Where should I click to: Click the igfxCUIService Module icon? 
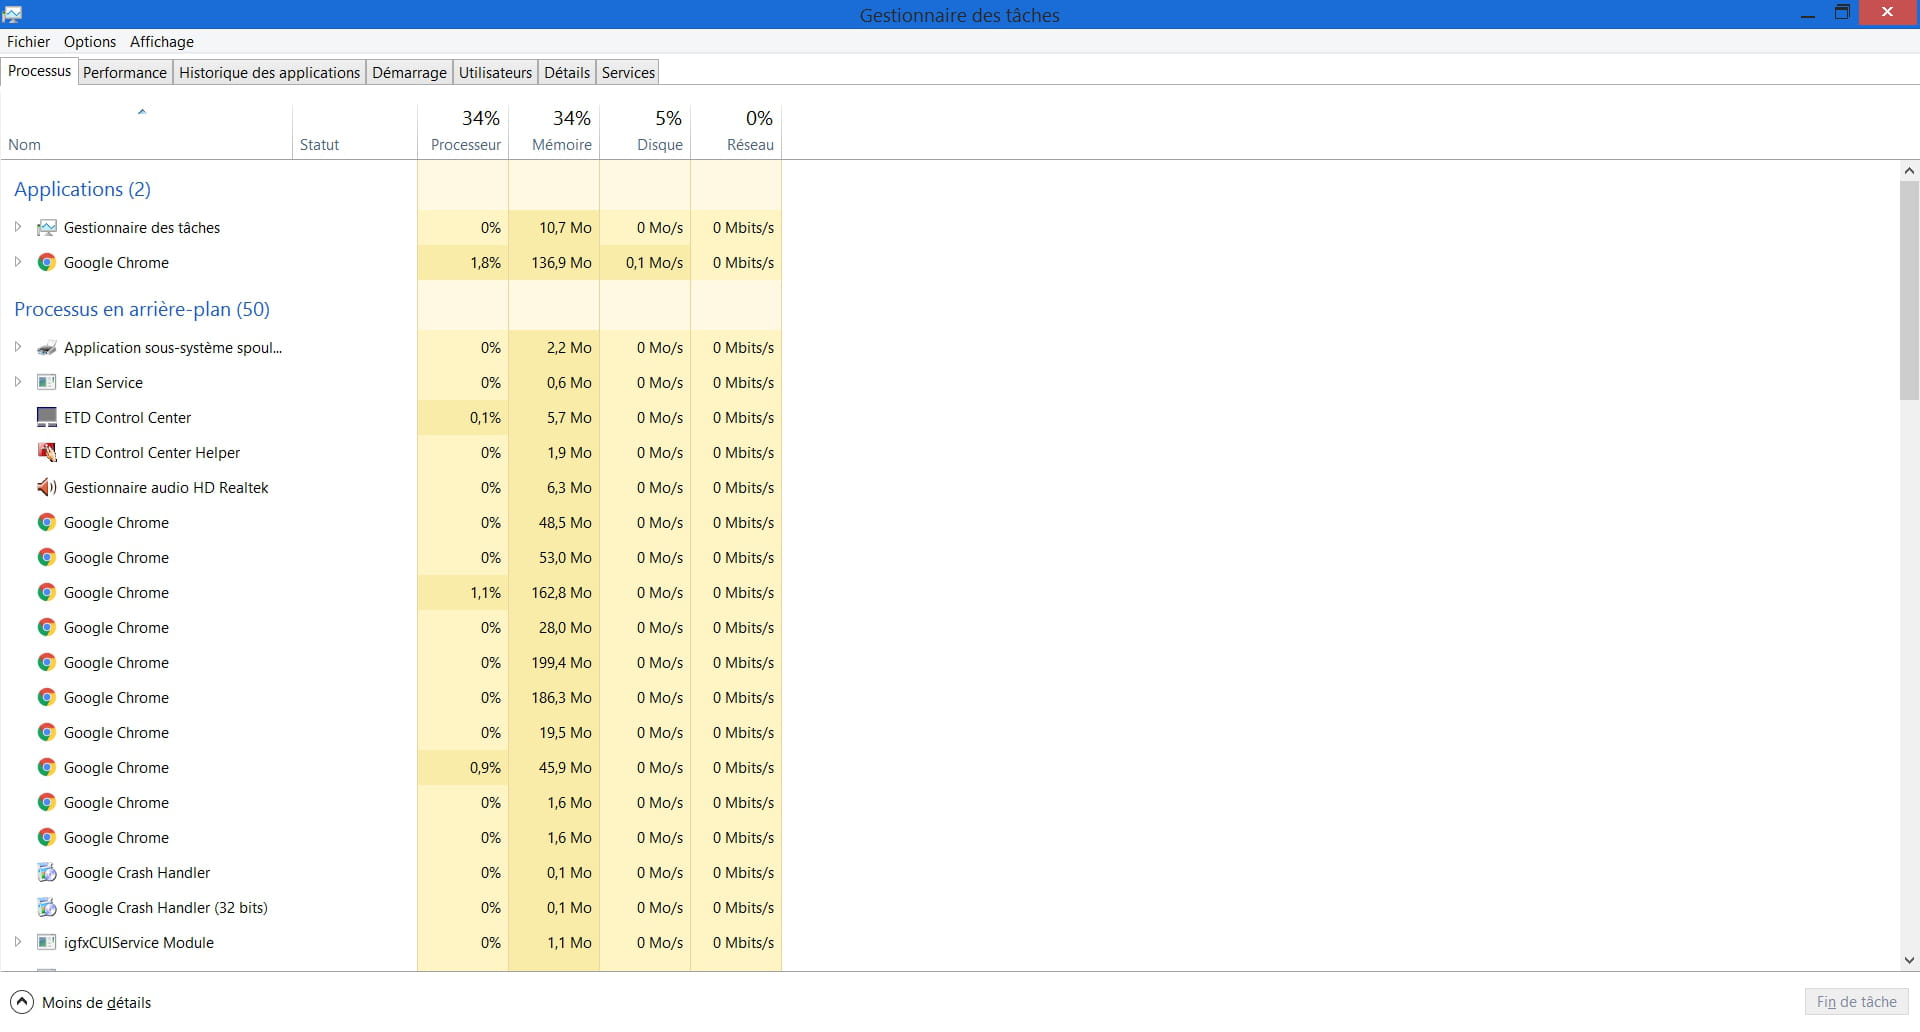(46, 943)
